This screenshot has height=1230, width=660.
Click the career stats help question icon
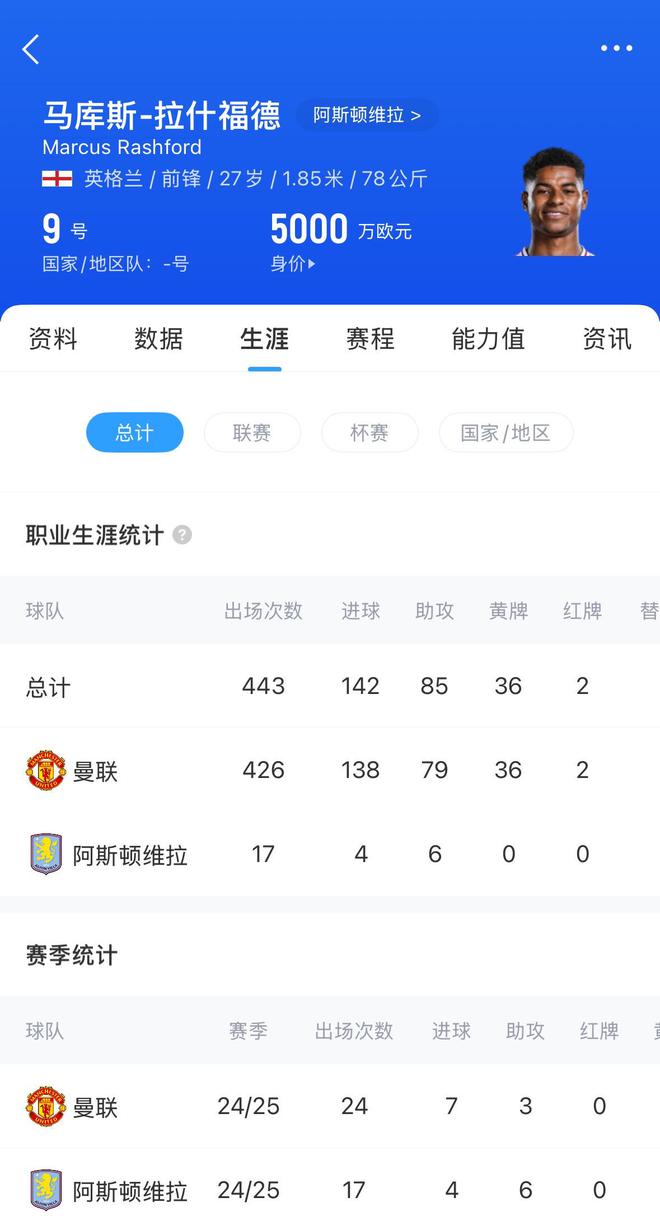click(x=182, y=535)
